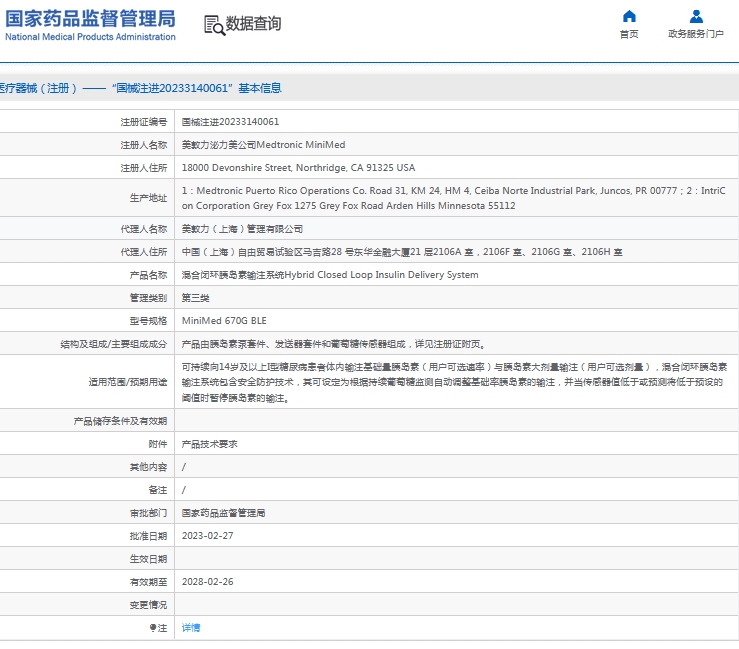Click the model spec MiniMed 670G BLE
The image size is (739, 649).
click(224, 321)
